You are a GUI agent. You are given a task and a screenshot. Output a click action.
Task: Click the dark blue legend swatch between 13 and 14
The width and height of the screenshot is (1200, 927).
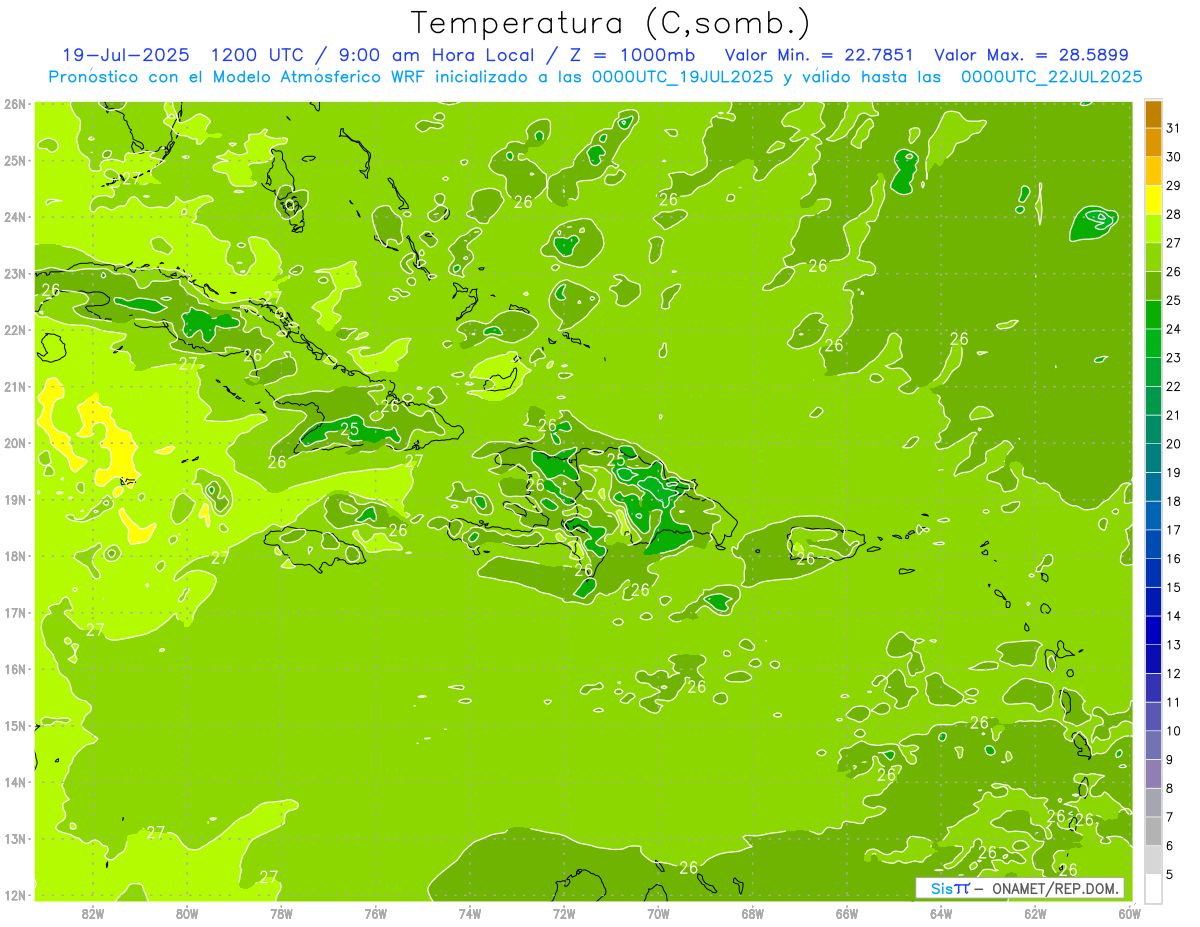1154,631
